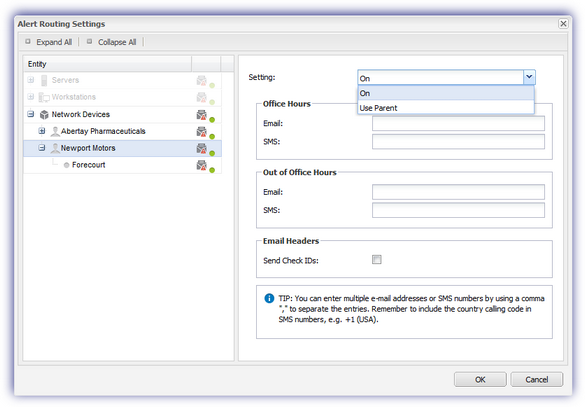Click the Newport Motors alert mail icon
Screen dimensions: 585x407
201,148
